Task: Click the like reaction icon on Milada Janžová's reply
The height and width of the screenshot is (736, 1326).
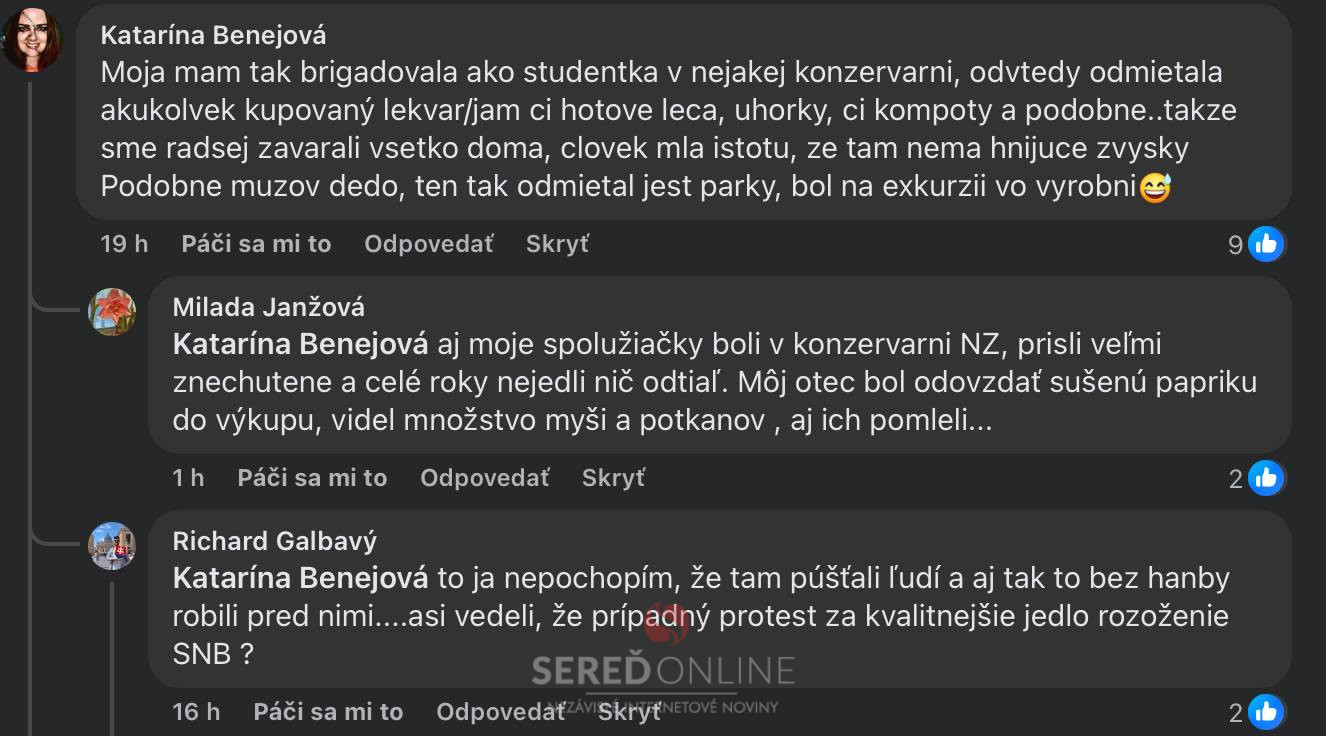Action: 1266,479
